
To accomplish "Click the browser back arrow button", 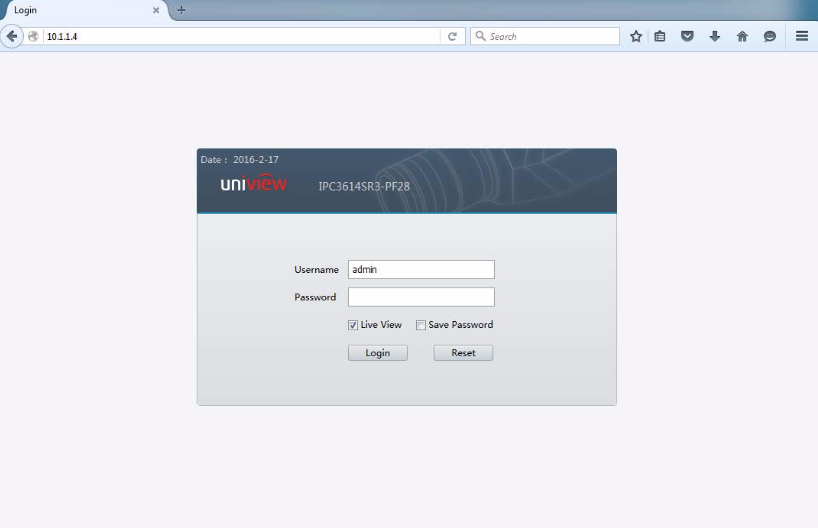I will (x=11, y=37).
